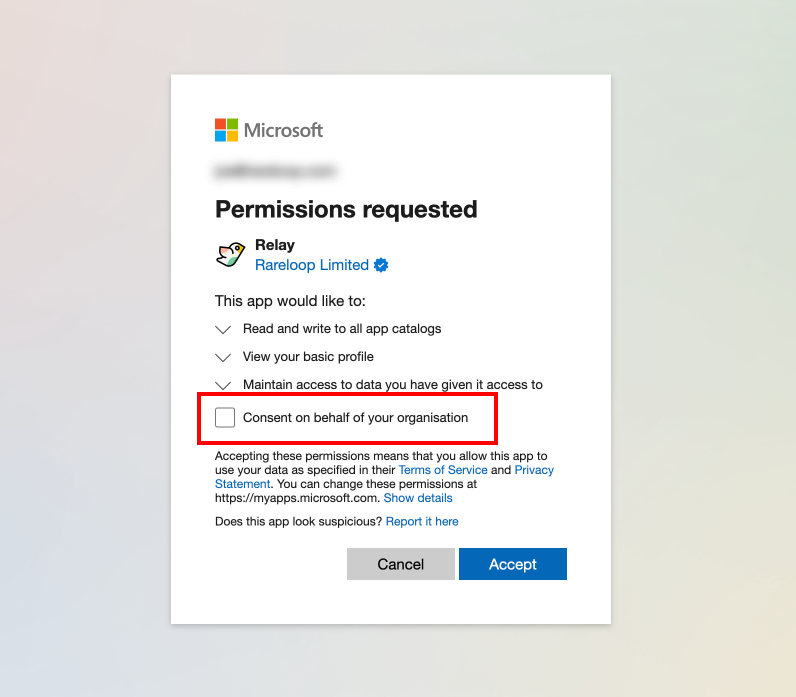This screenshot has width=796, height=697.
Task: Tick the organisation consent checkbox
Action: coord(225,418)
